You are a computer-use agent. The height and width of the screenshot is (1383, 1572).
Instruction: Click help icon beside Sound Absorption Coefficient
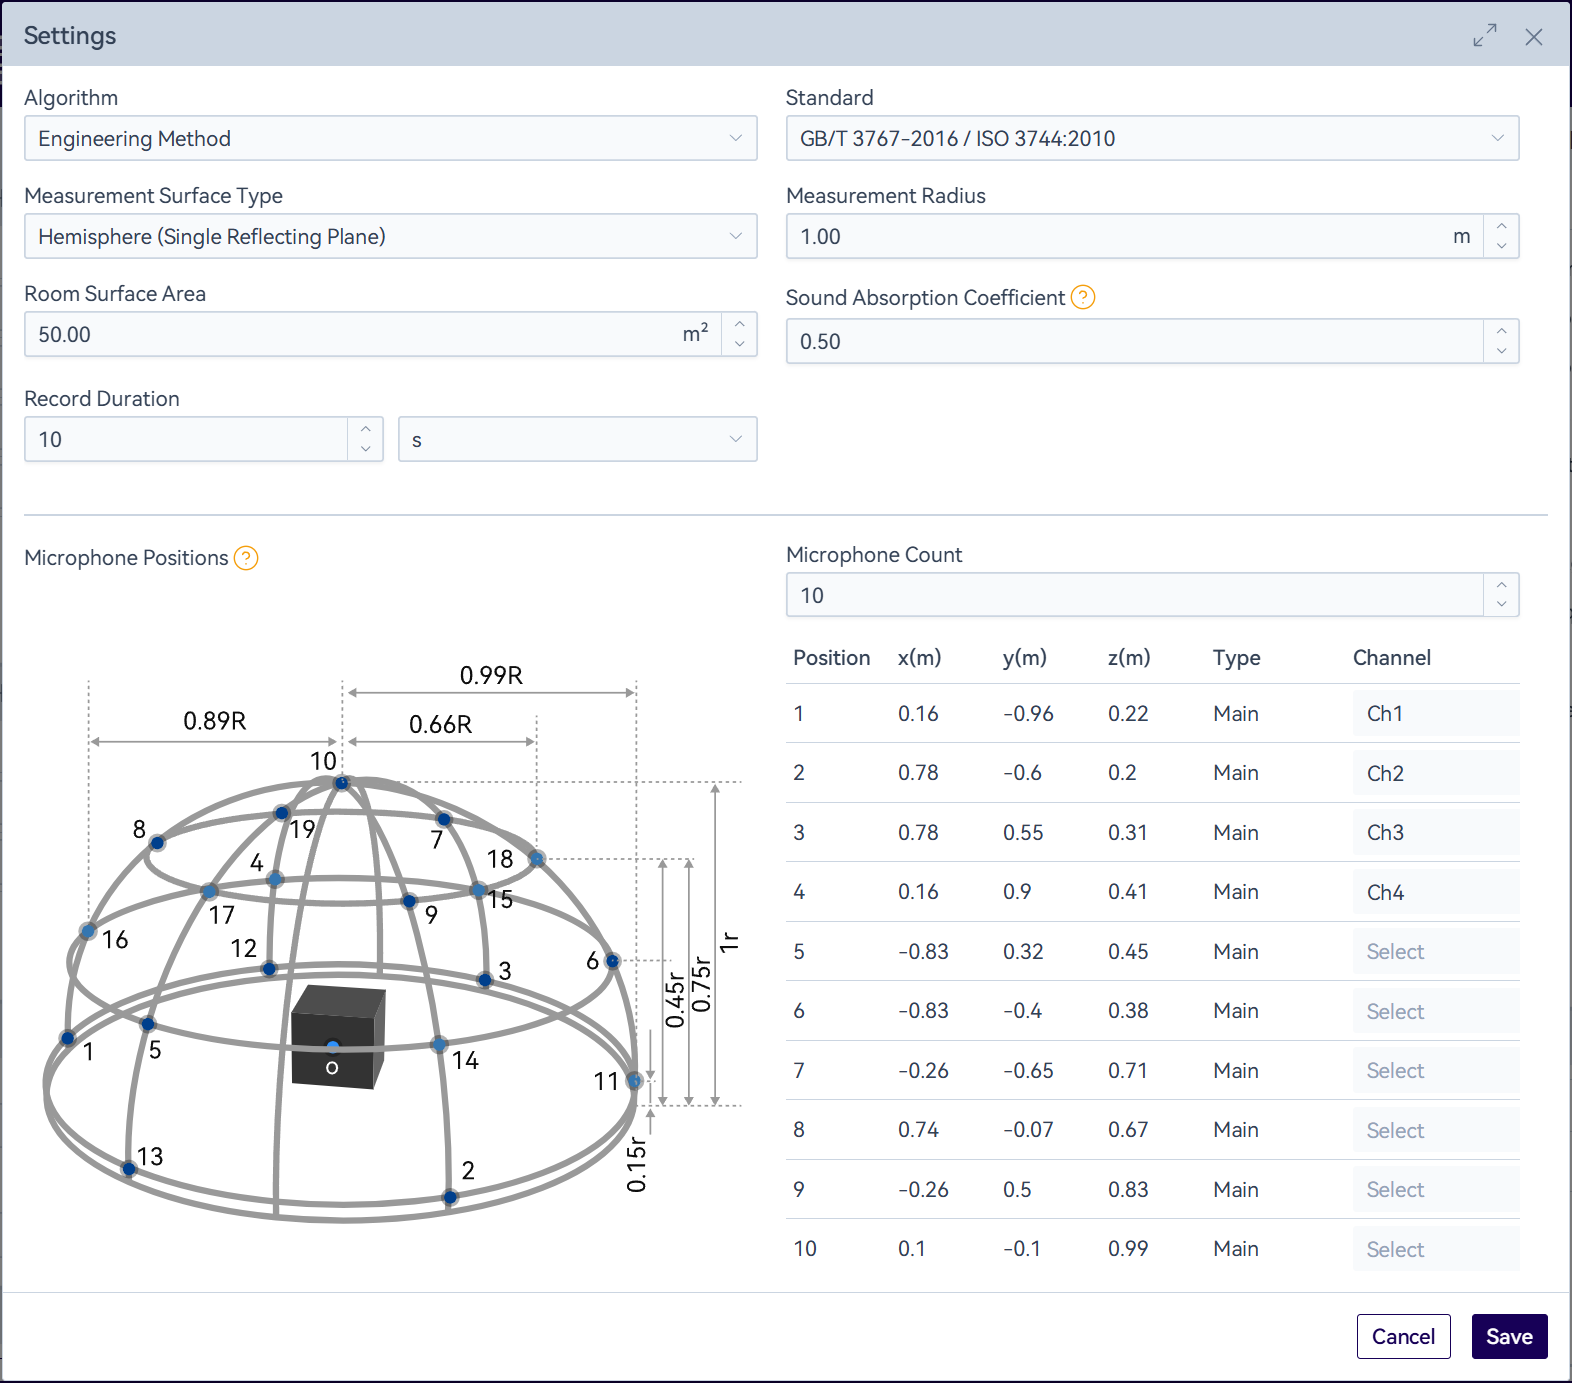coord(1083,297)
